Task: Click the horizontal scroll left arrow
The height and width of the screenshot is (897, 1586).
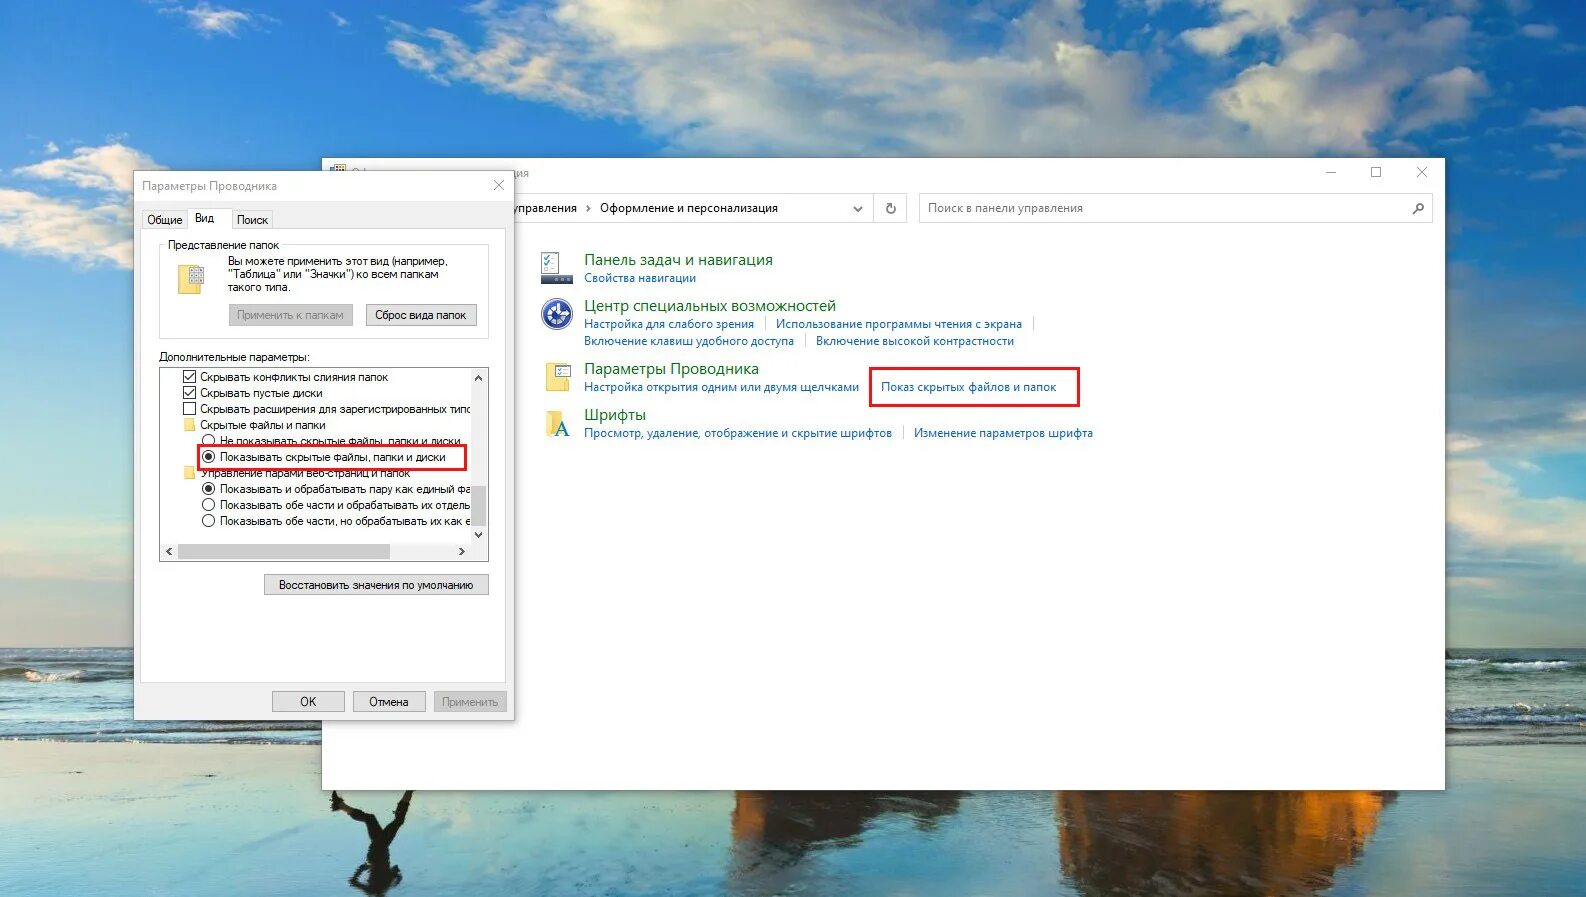Action: (169, 552)
